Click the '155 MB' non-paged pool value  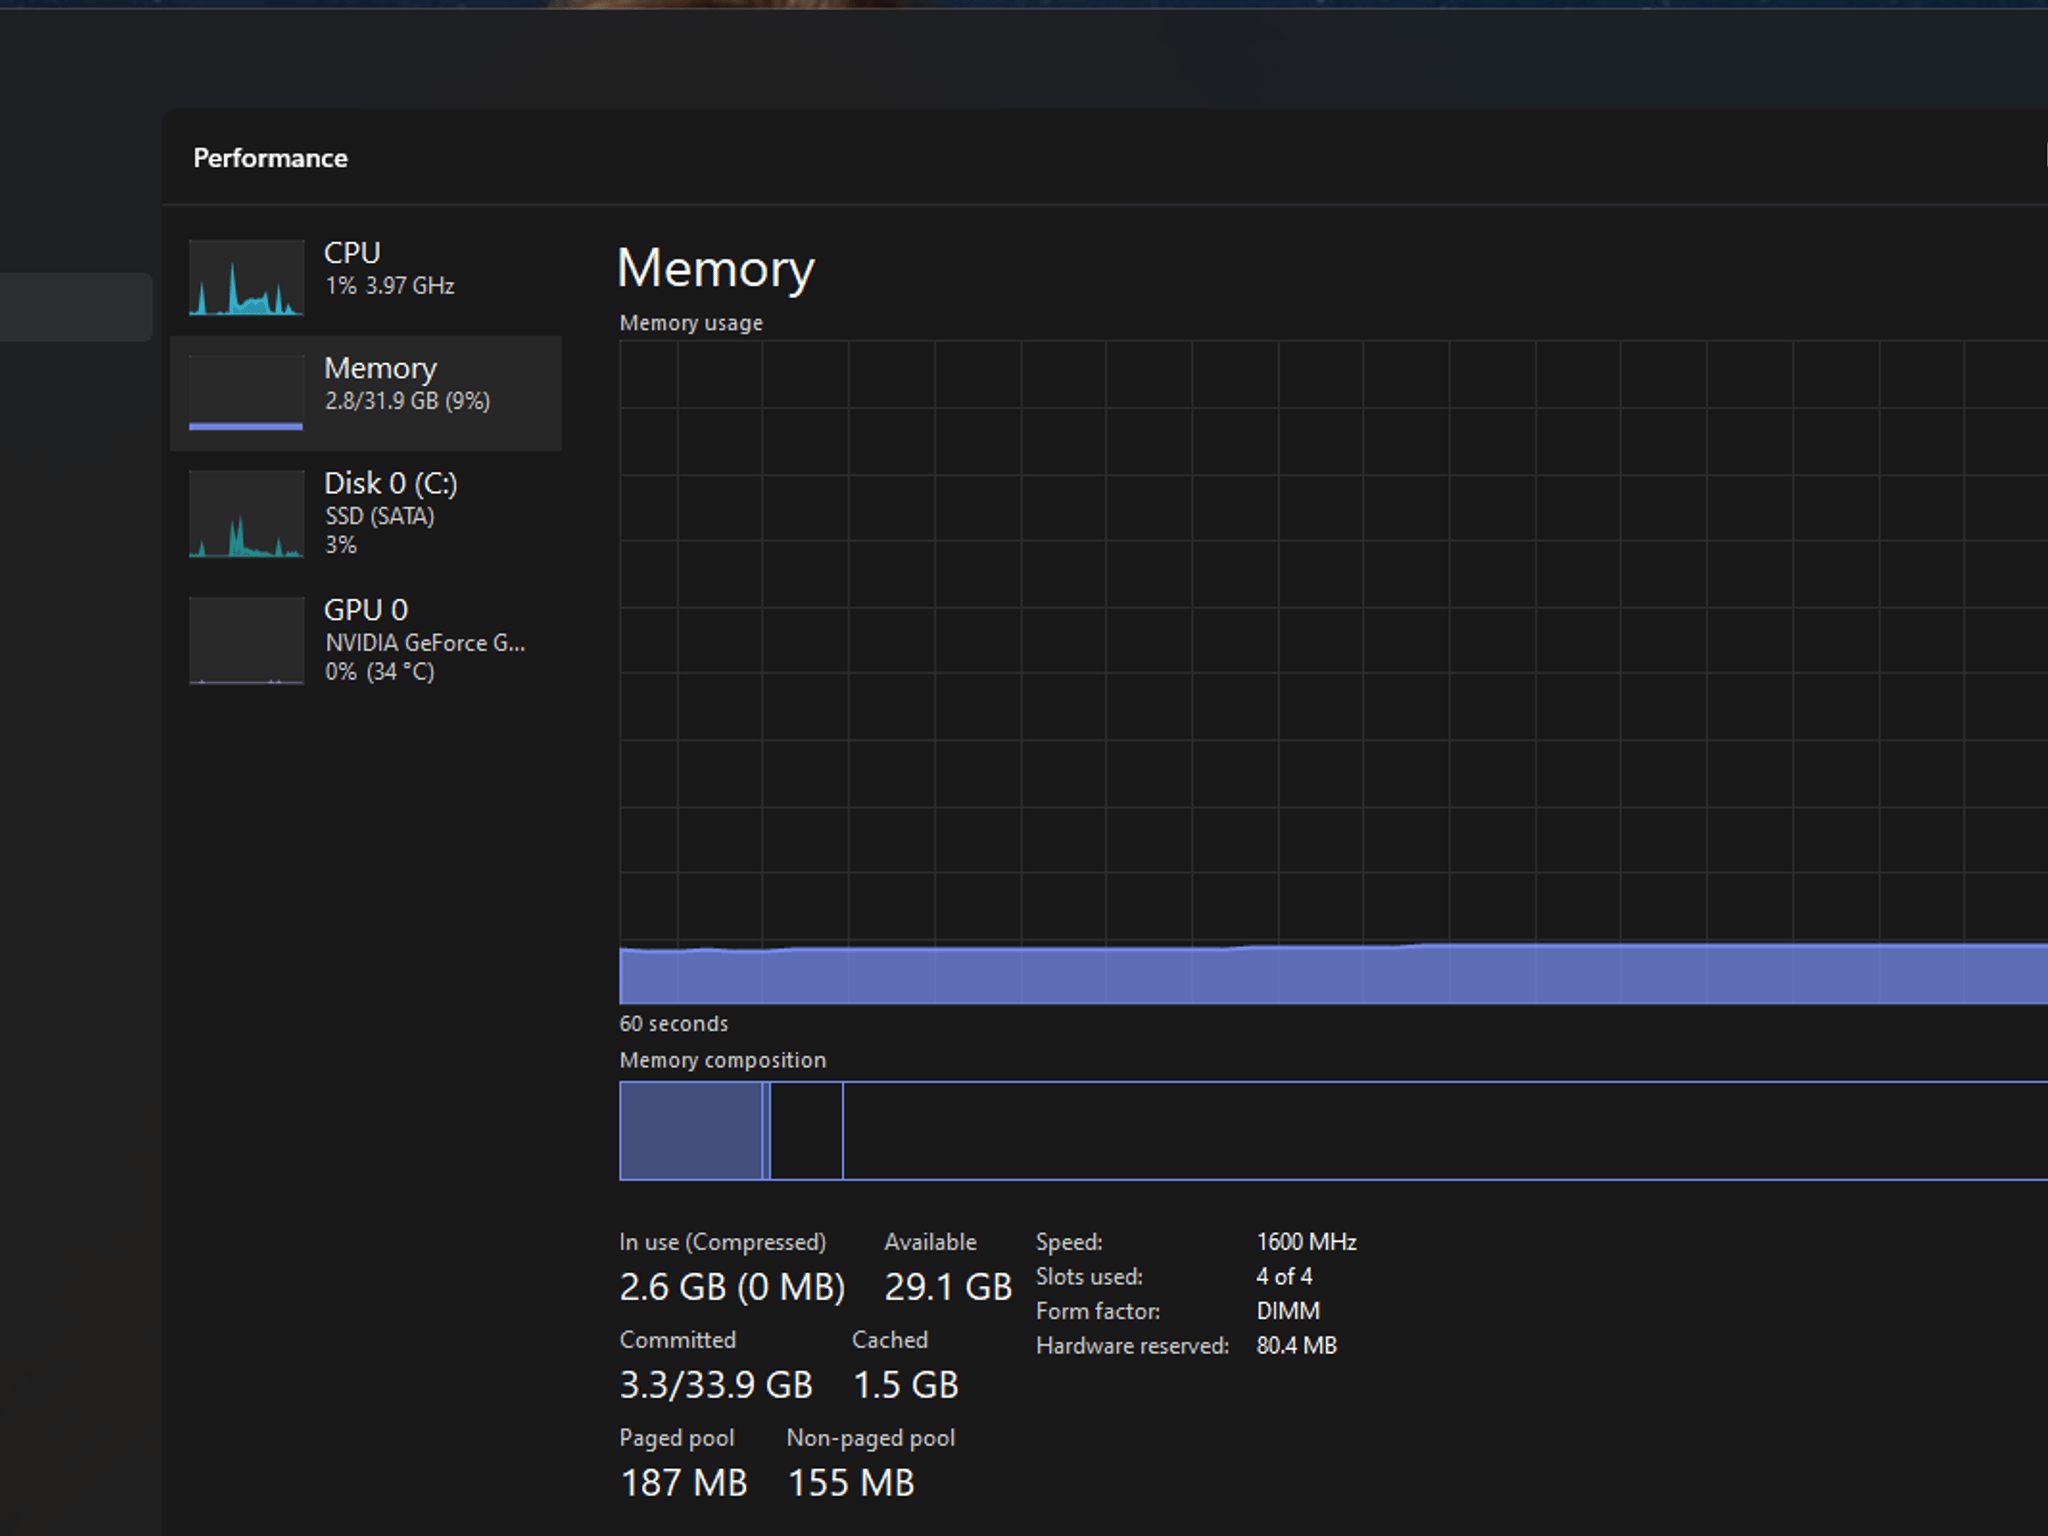851,1483
